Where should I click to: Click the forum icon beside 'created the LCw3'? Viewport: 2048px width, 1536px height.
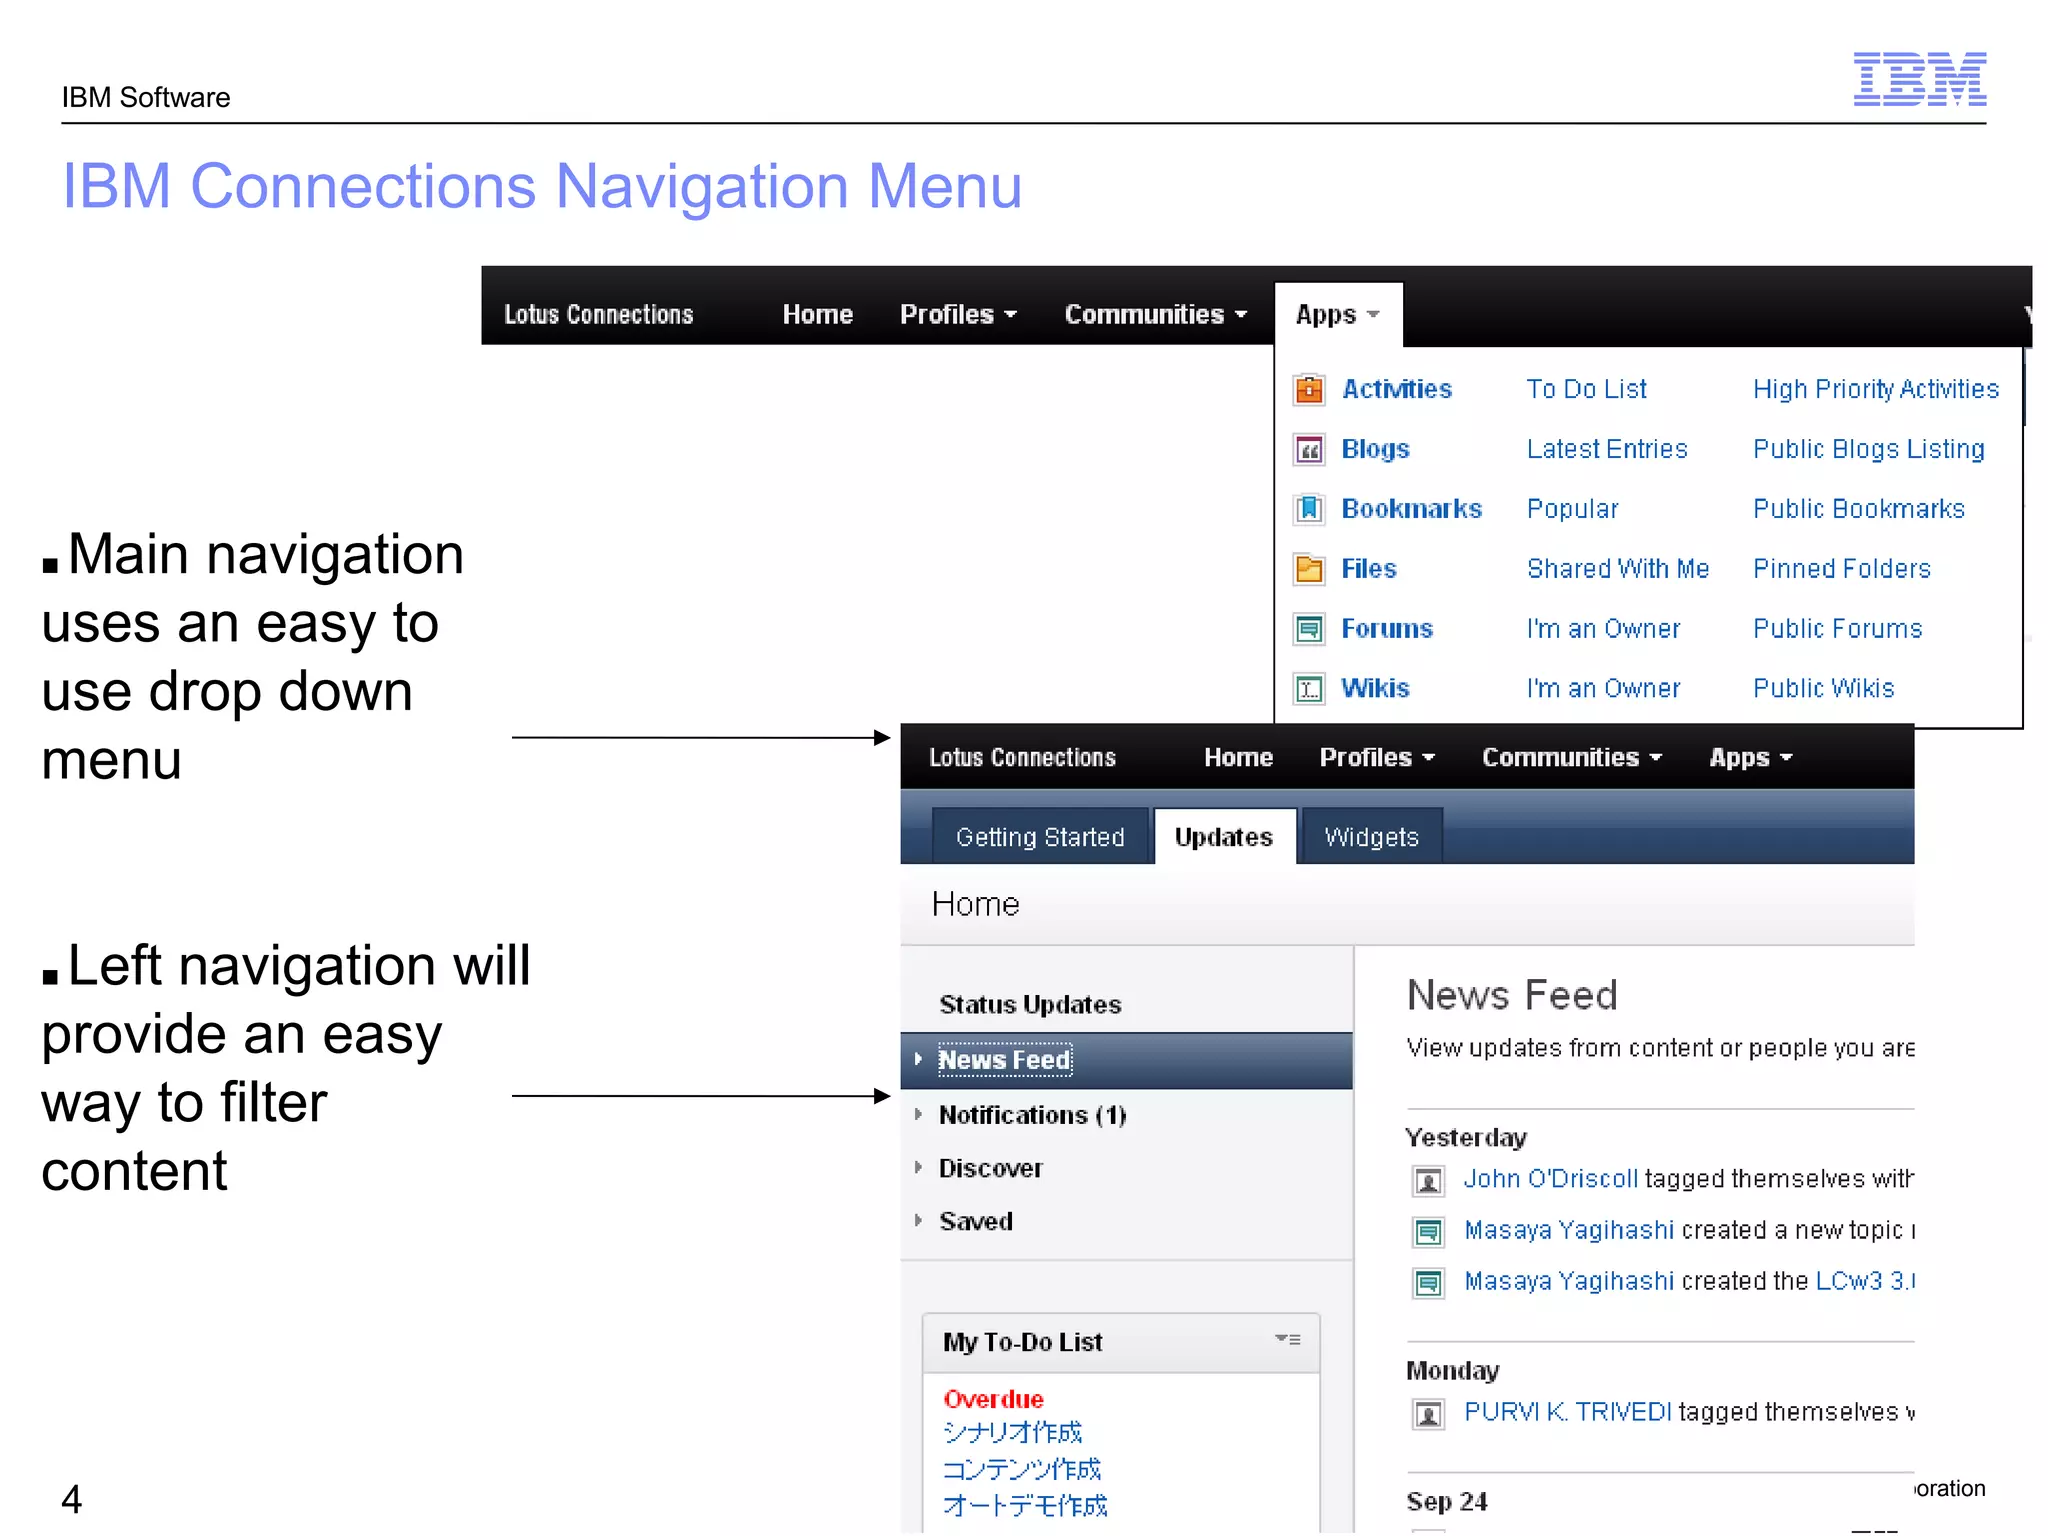1428,1282
